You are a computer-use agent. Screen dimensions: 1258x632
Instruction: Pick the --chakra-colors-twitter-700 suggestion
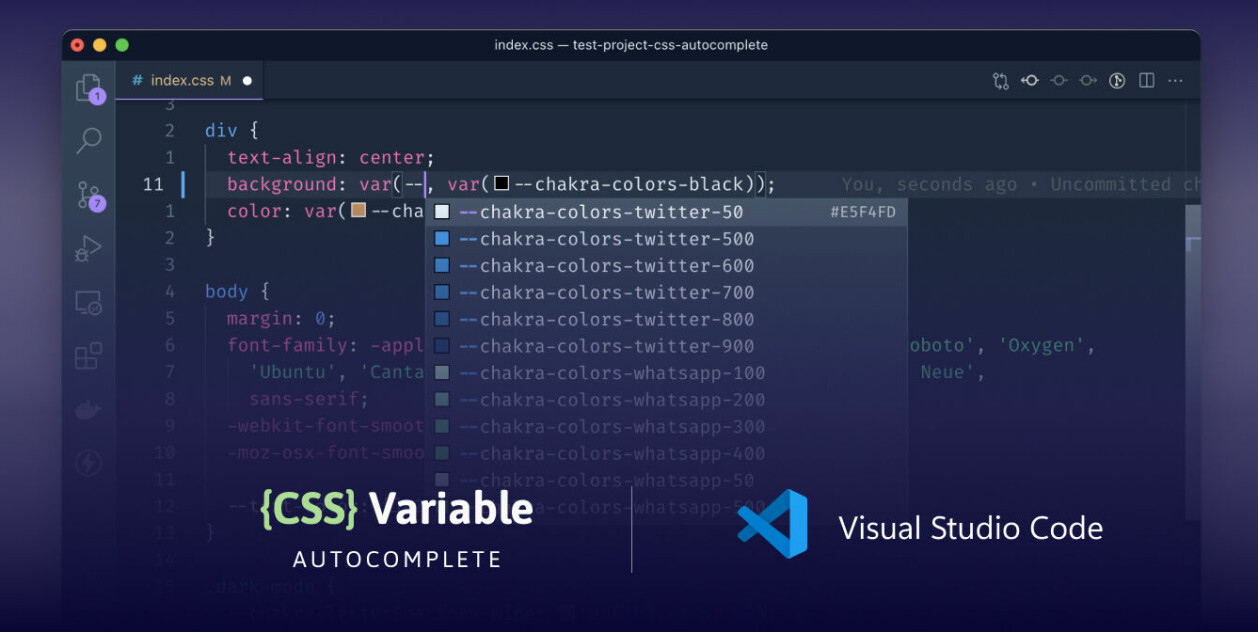(666, 293)
